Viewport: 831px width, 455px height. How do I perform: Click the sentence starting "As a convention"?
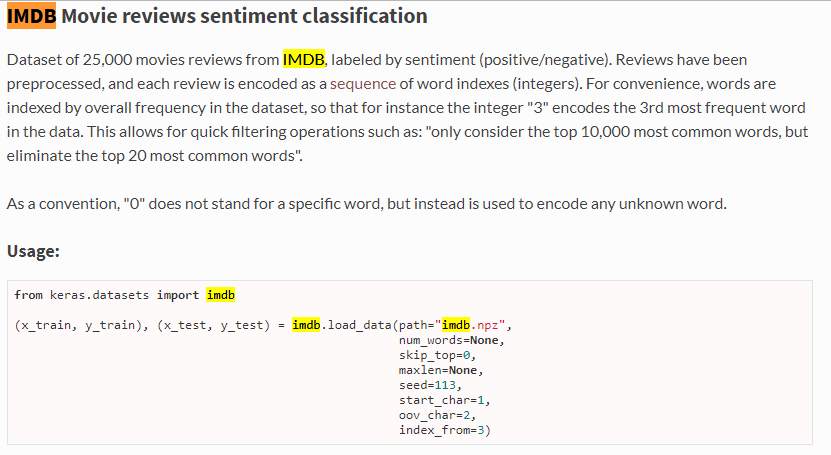pos(367,204)
